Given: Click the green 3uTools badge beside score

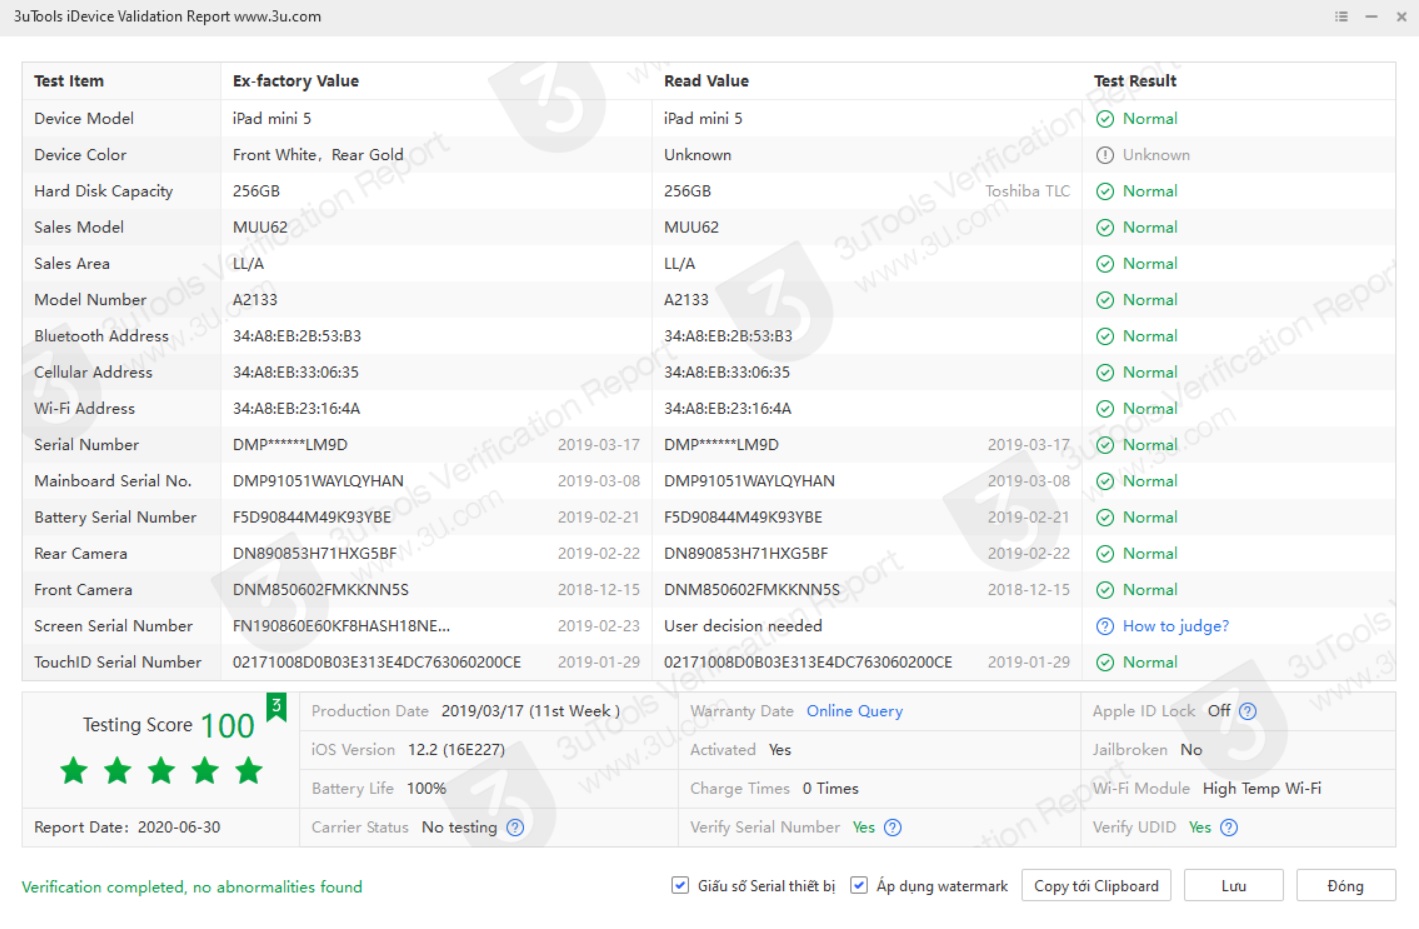Looking at the screenshot, I should pyautogui.click(x=276, y=706).
